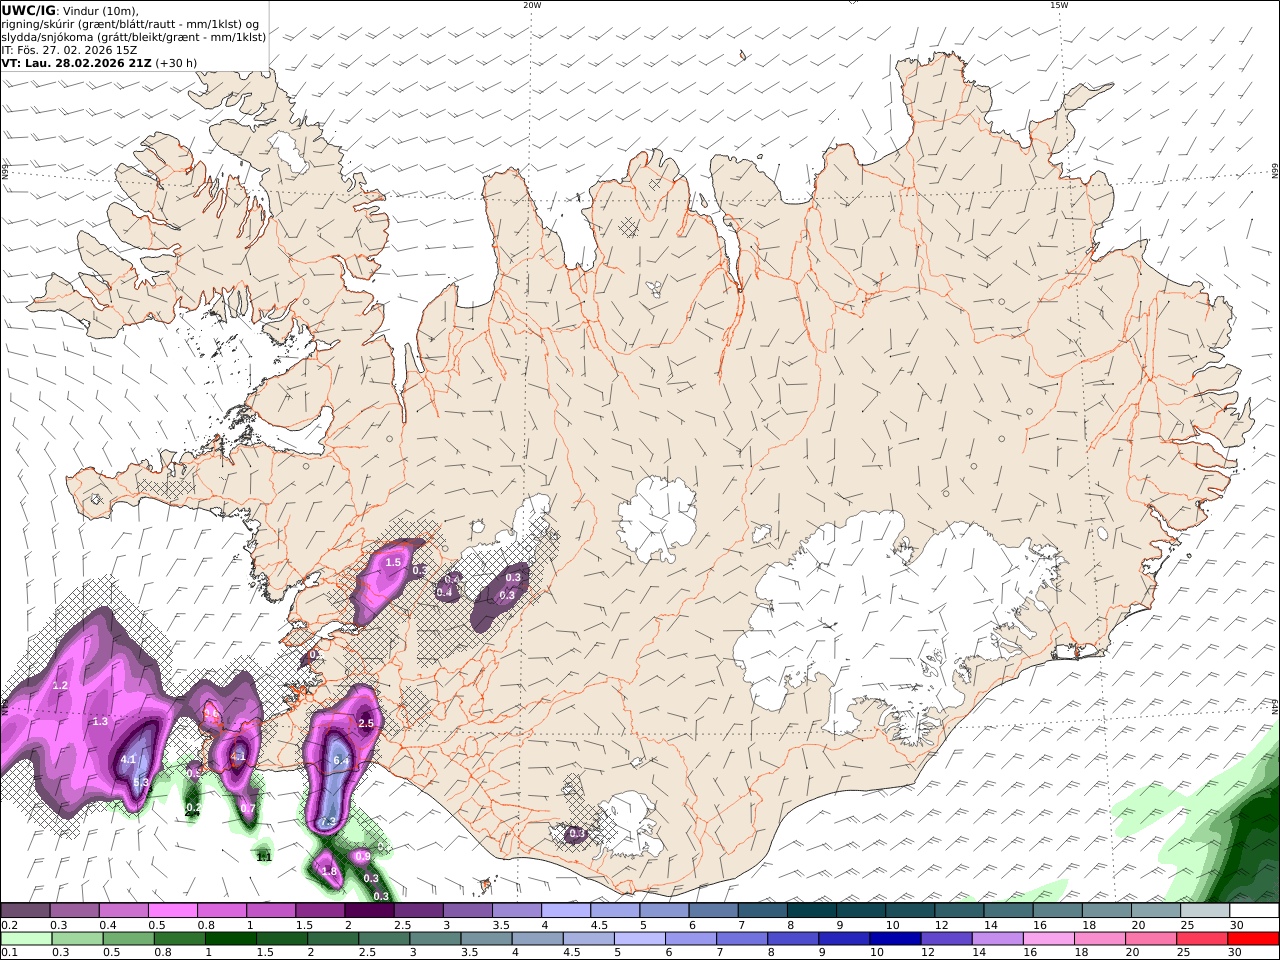The image size is (1280, 960).
Task: Click the 6.4 precipitation value on map
Action: [340, 761]
